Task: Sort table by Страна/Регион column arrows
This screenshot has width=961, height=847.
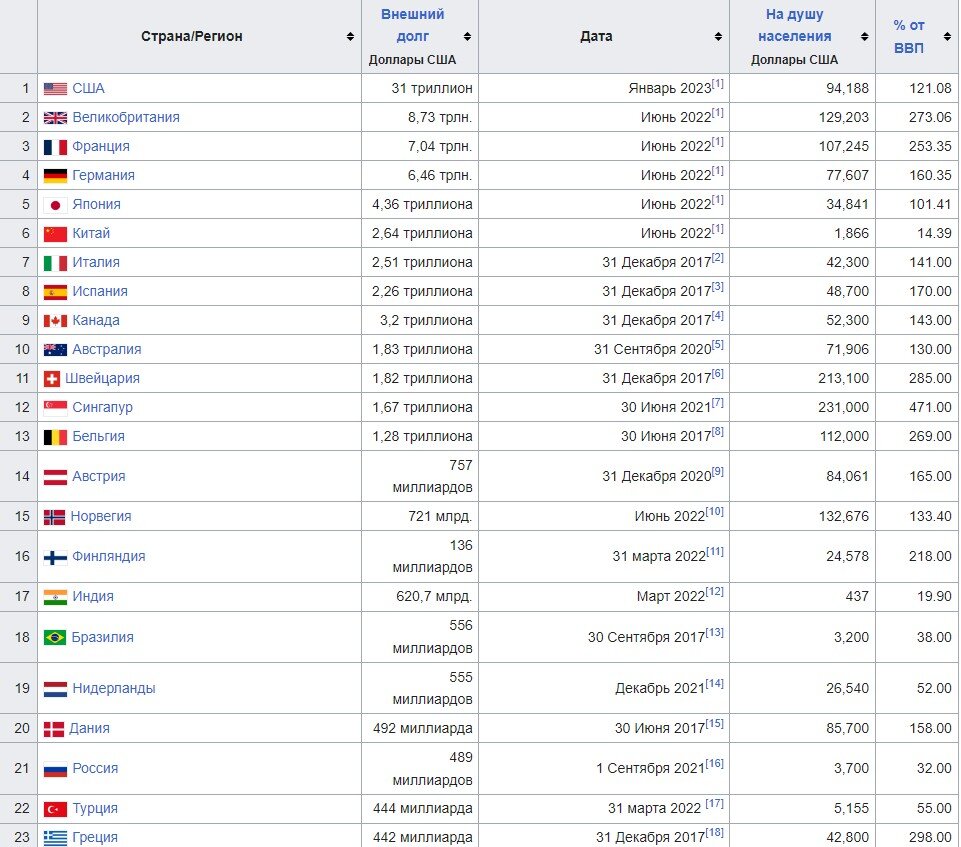Action: coord(350,37)
